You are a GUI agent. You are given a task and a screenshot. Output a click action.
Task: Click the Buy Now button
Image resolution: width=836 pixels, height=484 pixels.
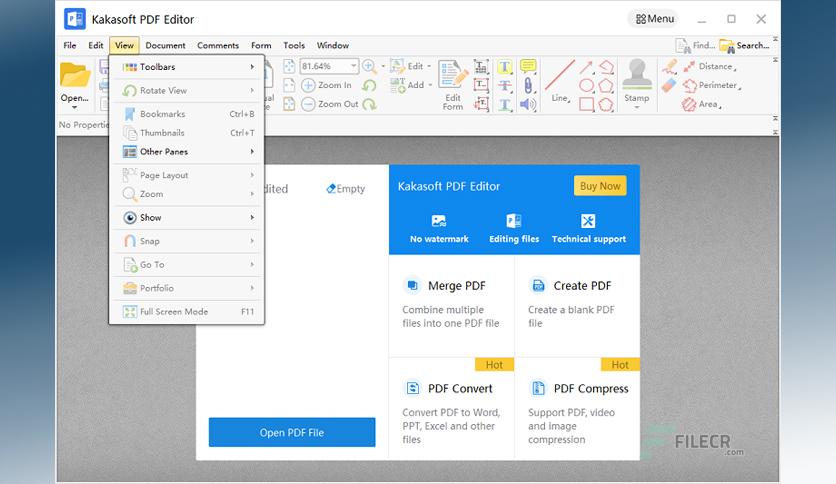600,186
